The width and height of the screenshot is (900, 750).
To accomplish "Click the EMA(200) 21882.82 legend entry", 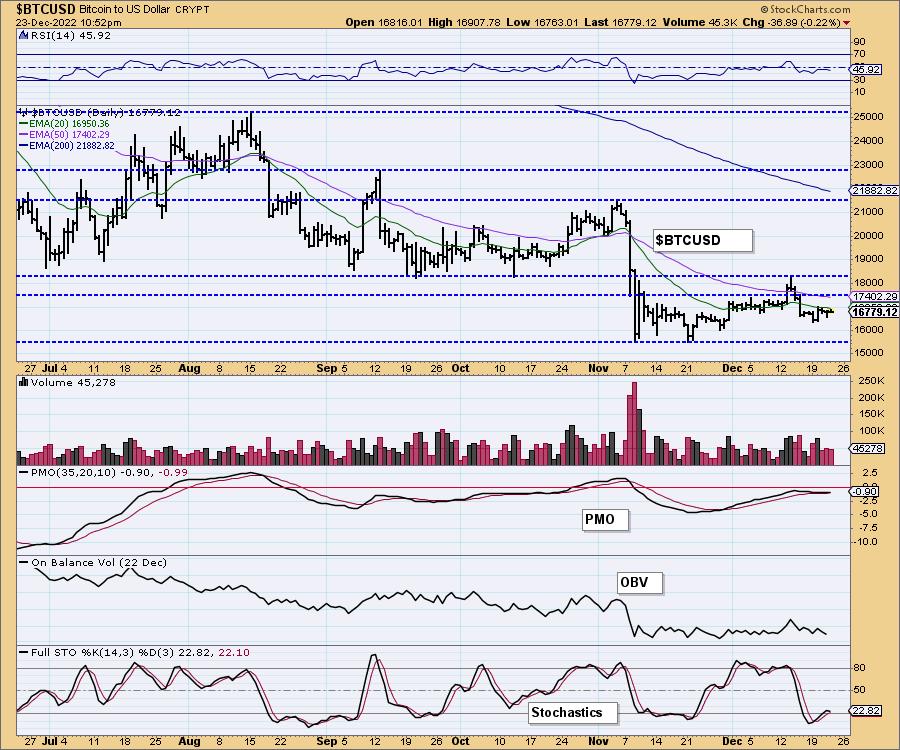I will (67, 146).
